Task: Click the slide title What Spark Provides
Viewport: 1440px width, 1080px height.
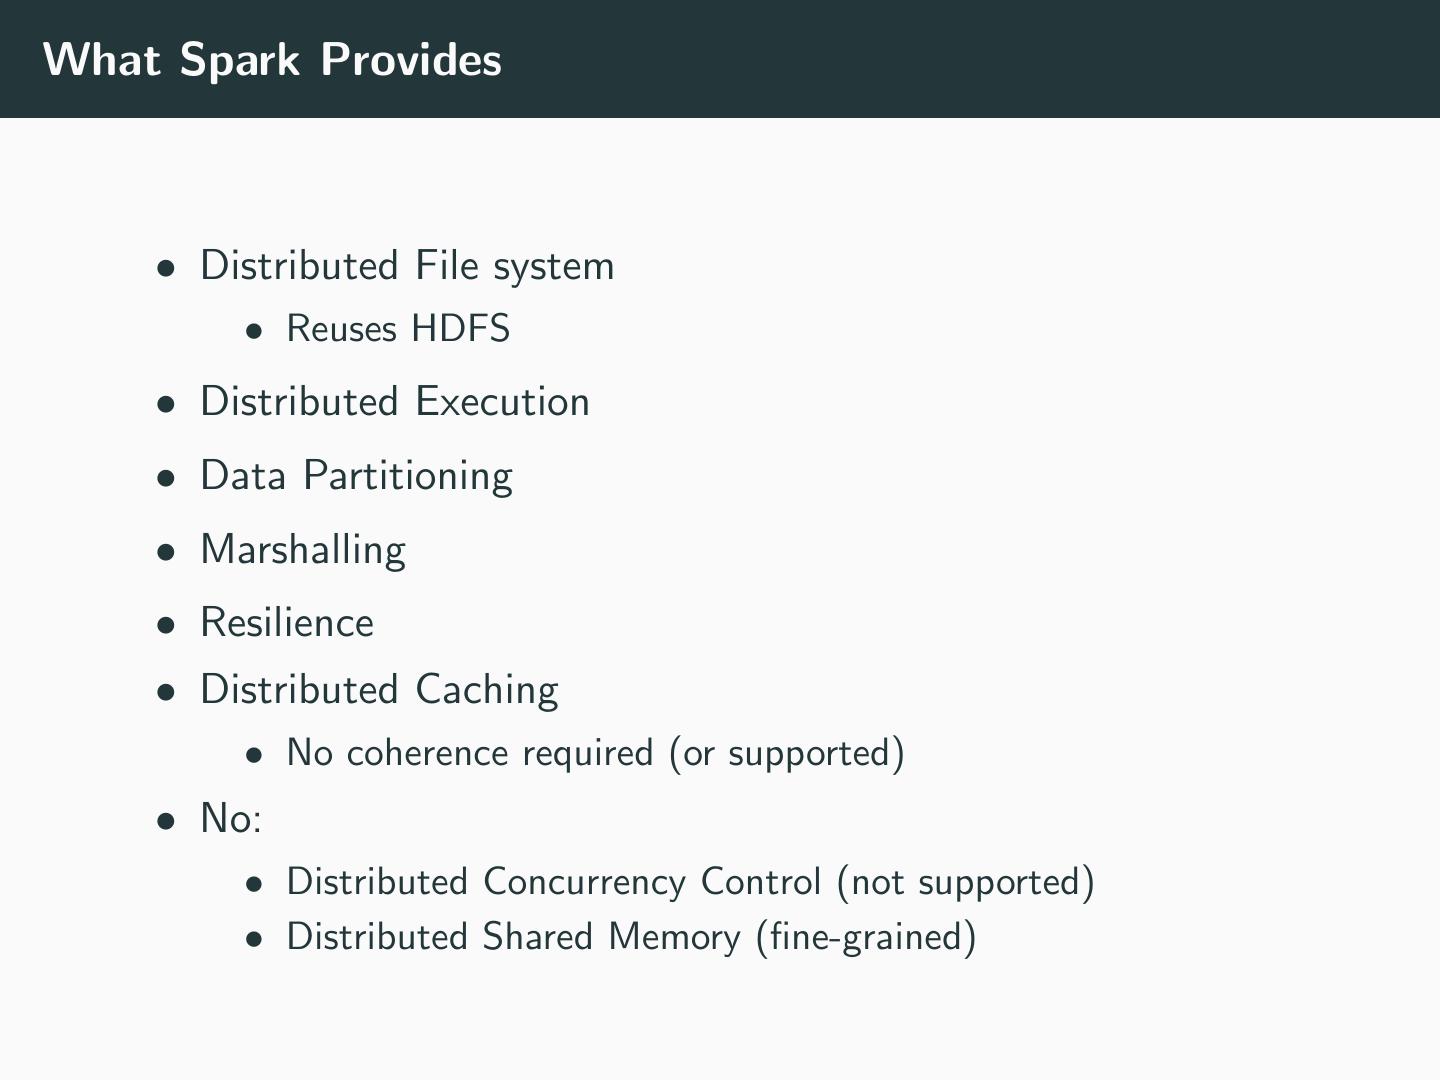Action: (x=272, y=60)
